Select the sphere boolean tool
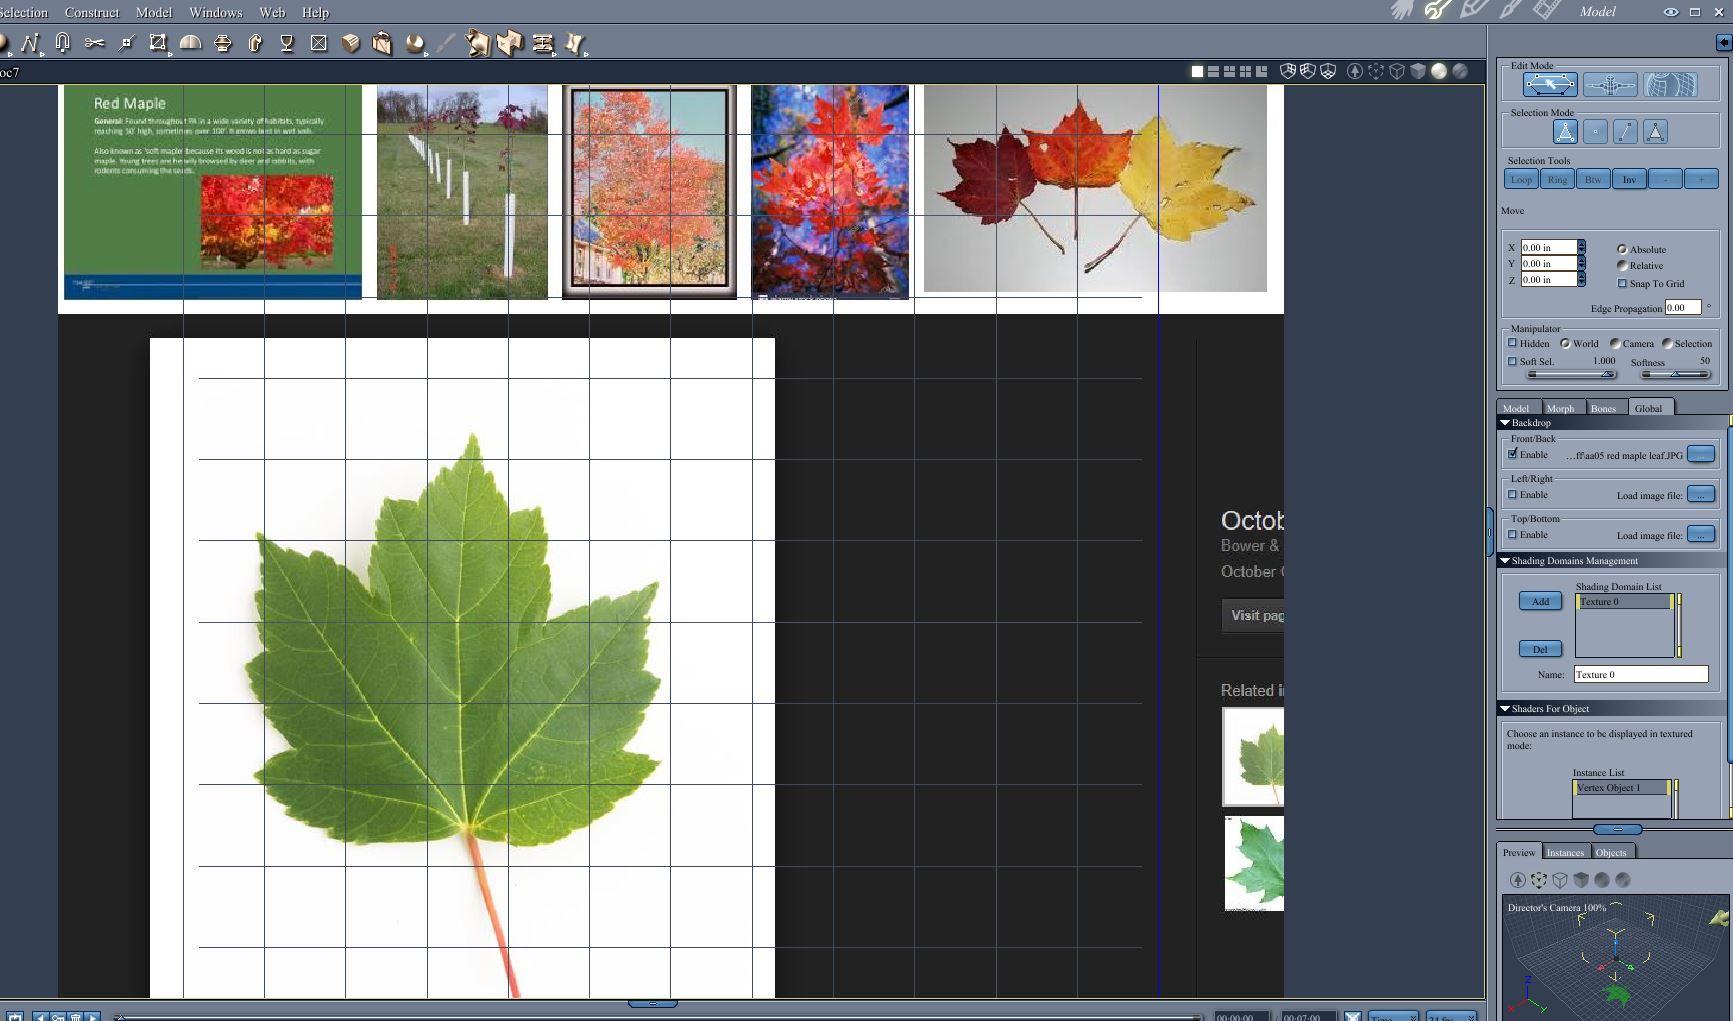Viewport: 1733px width, 1021px height. (x=415, y=43)
